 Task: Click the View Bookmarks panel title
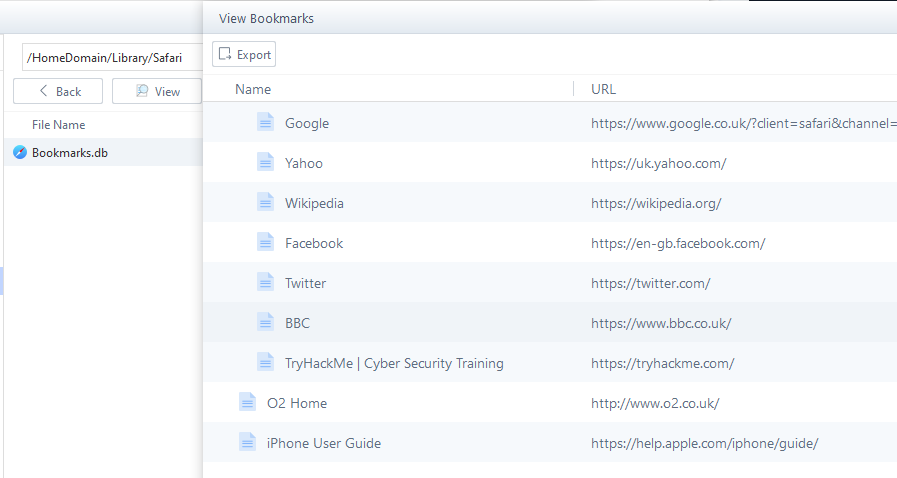click(266, 18)
